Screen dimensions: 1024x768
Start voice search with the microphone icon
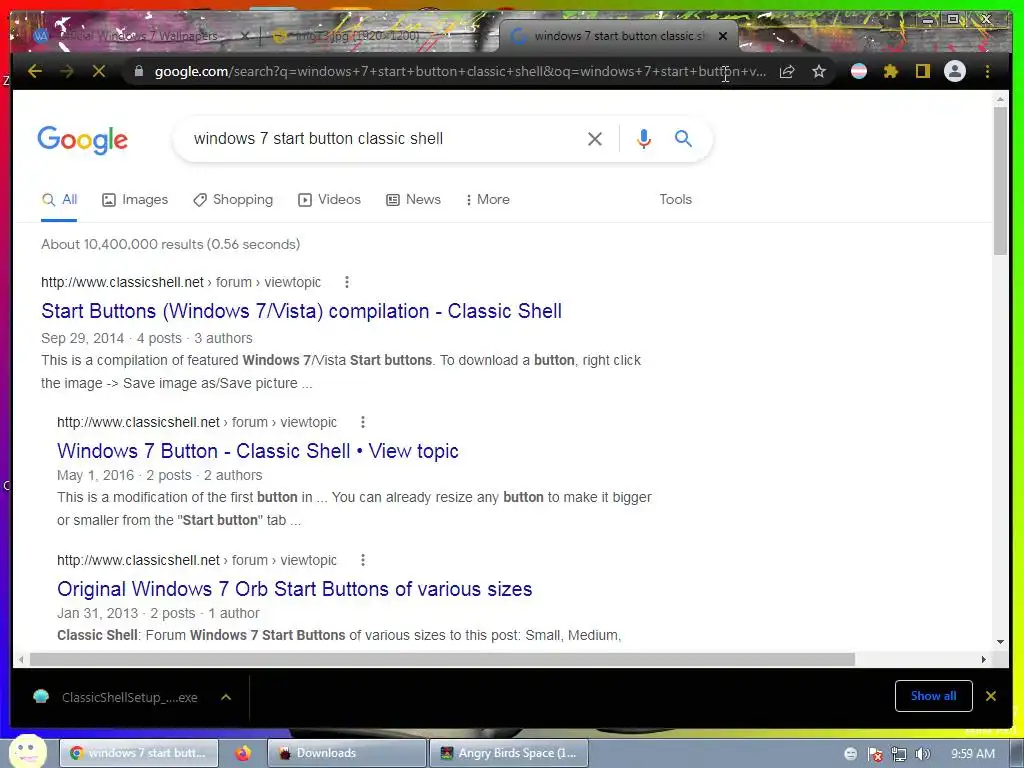[x=643, y=138]
